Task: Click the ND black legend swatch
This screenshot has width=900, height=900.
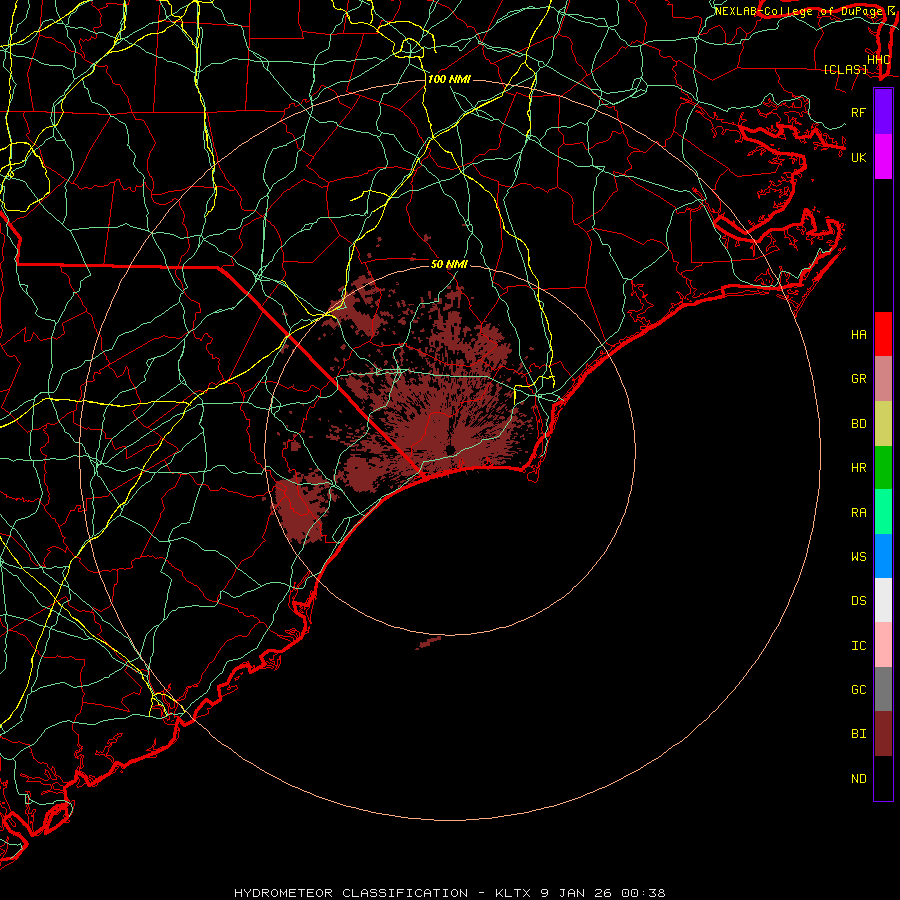Action: [x=883, y=778]
